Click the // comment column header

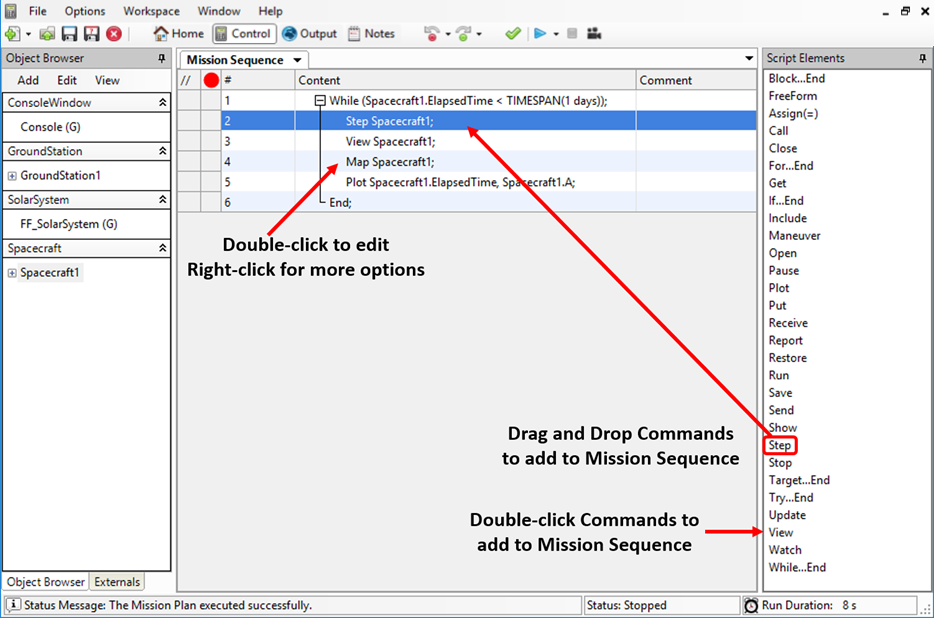pyautogui.click(x=186, y=80)
